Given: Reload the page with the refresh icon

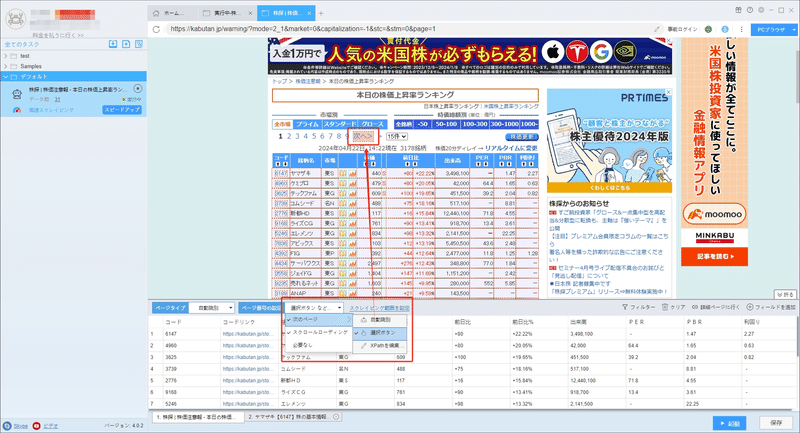Looking at the screenshot, I should 156,29.
